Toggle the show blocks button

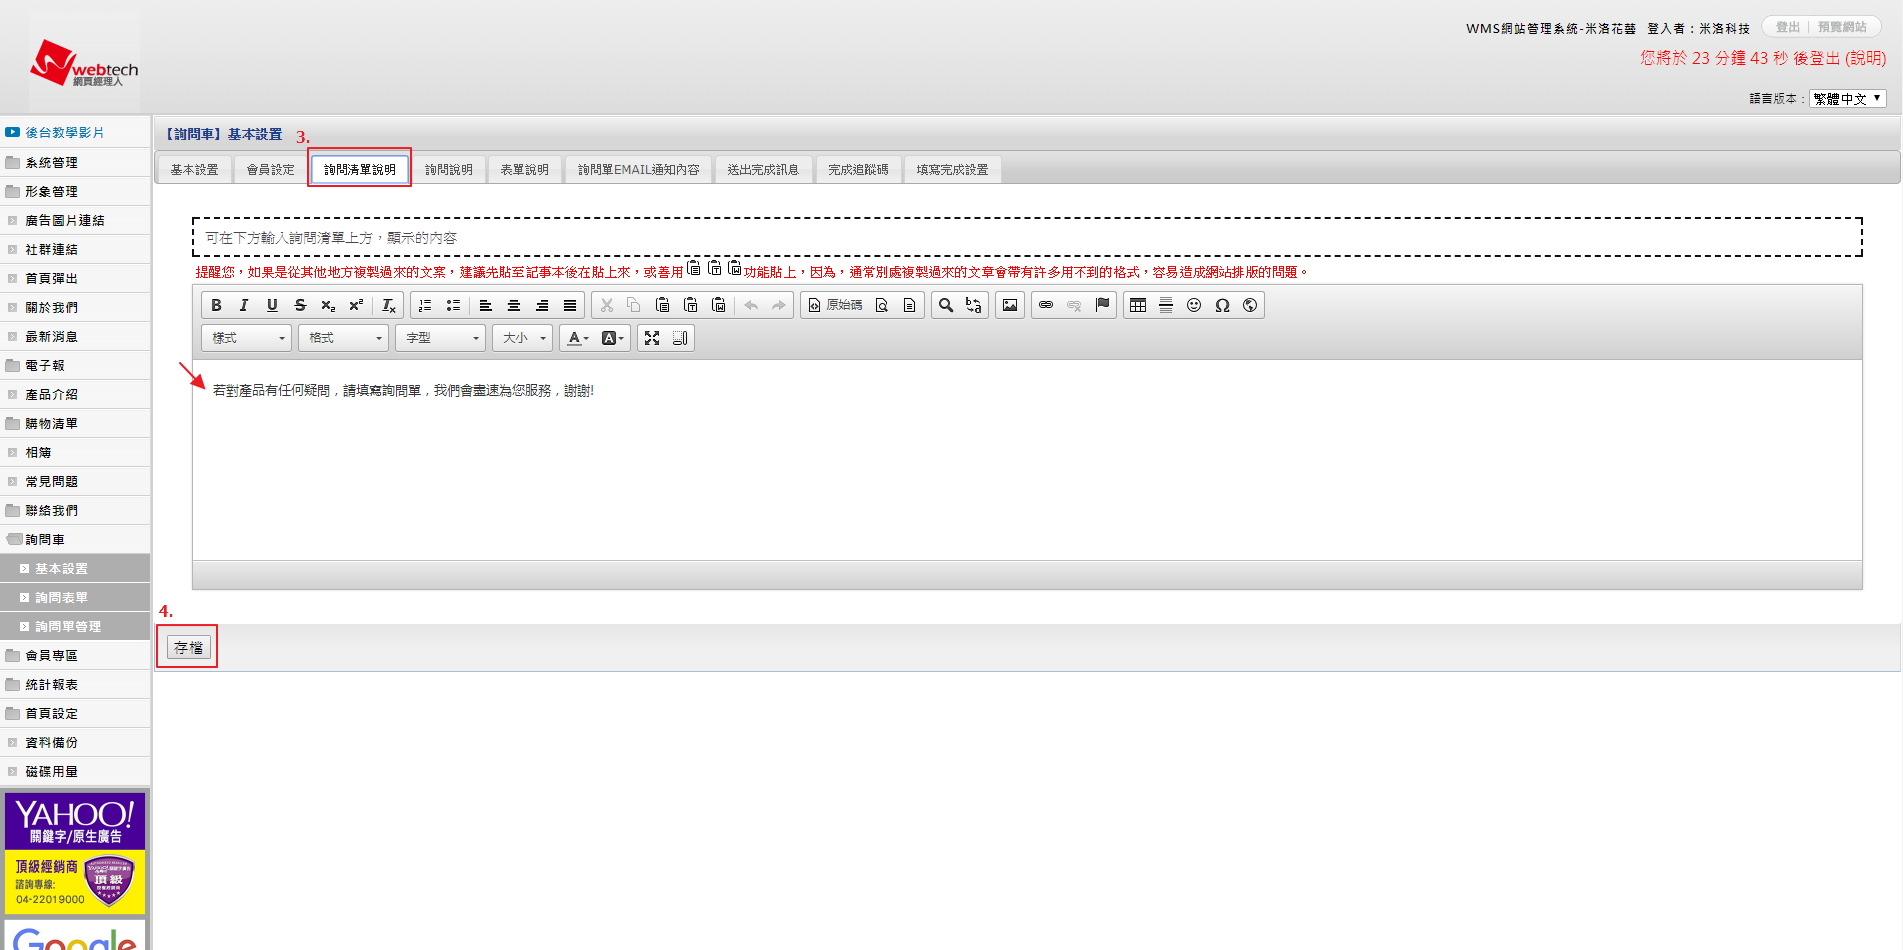tap(680, 338)
